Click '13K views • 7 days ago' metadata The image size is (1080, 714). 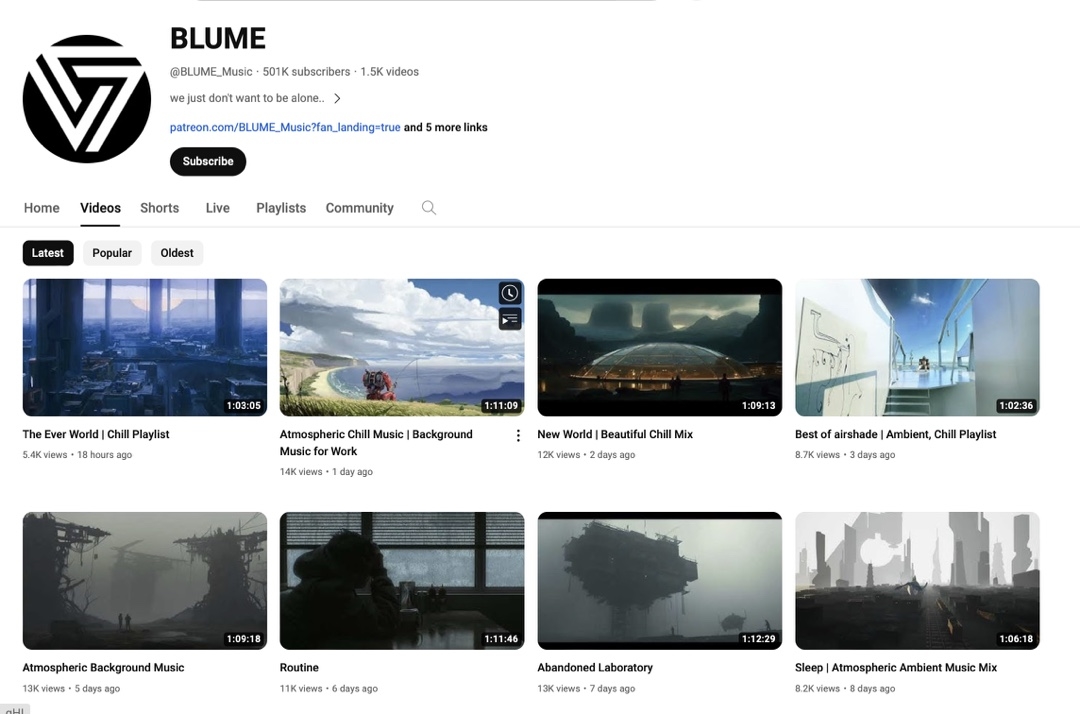tap(586, 689)
